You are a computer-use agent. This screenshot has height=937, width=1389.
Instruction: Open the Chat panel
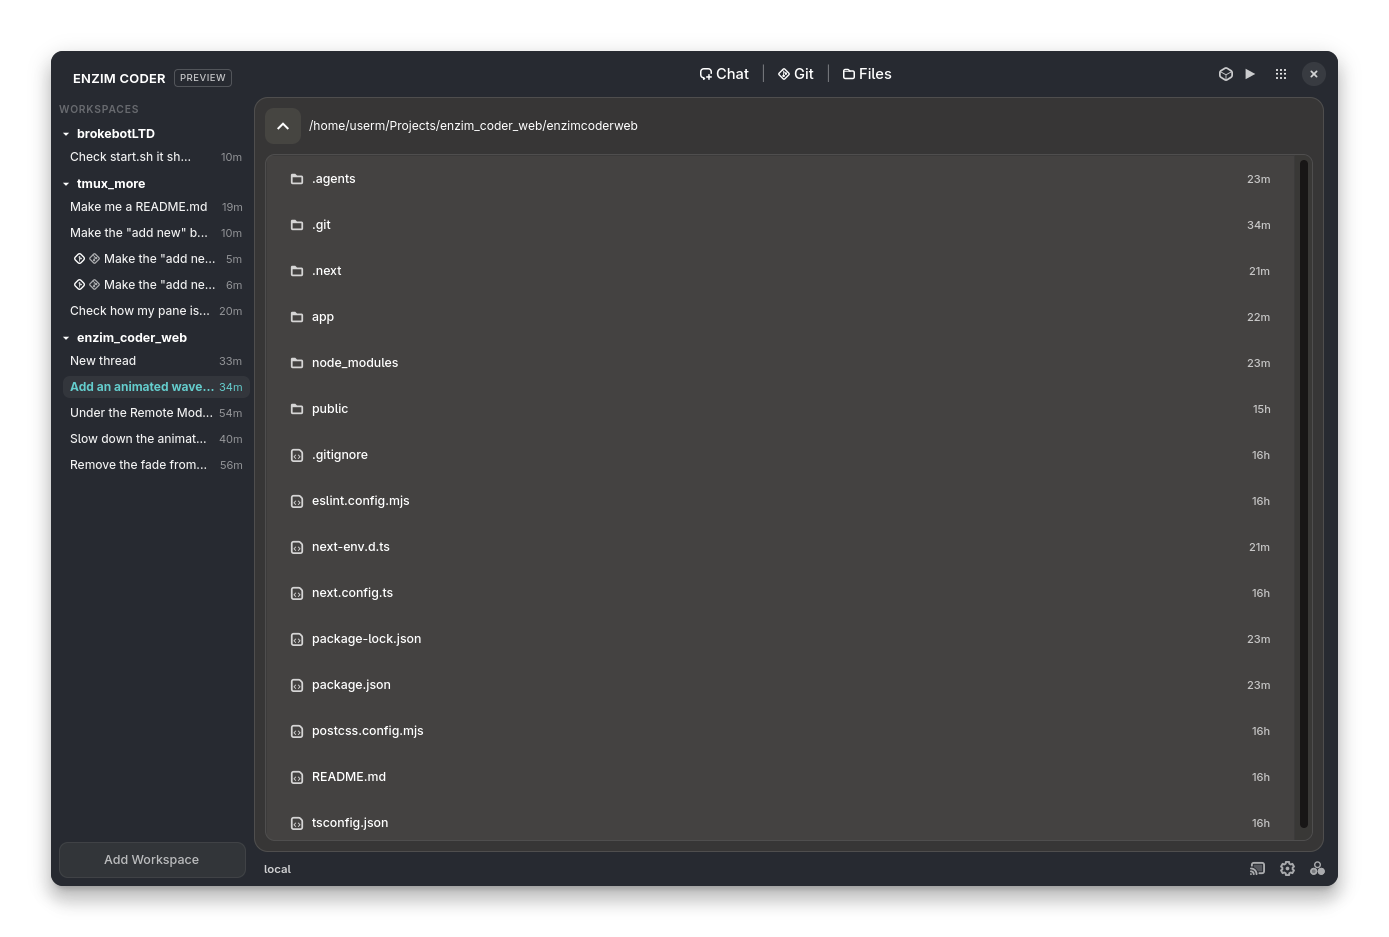point(724,73)
